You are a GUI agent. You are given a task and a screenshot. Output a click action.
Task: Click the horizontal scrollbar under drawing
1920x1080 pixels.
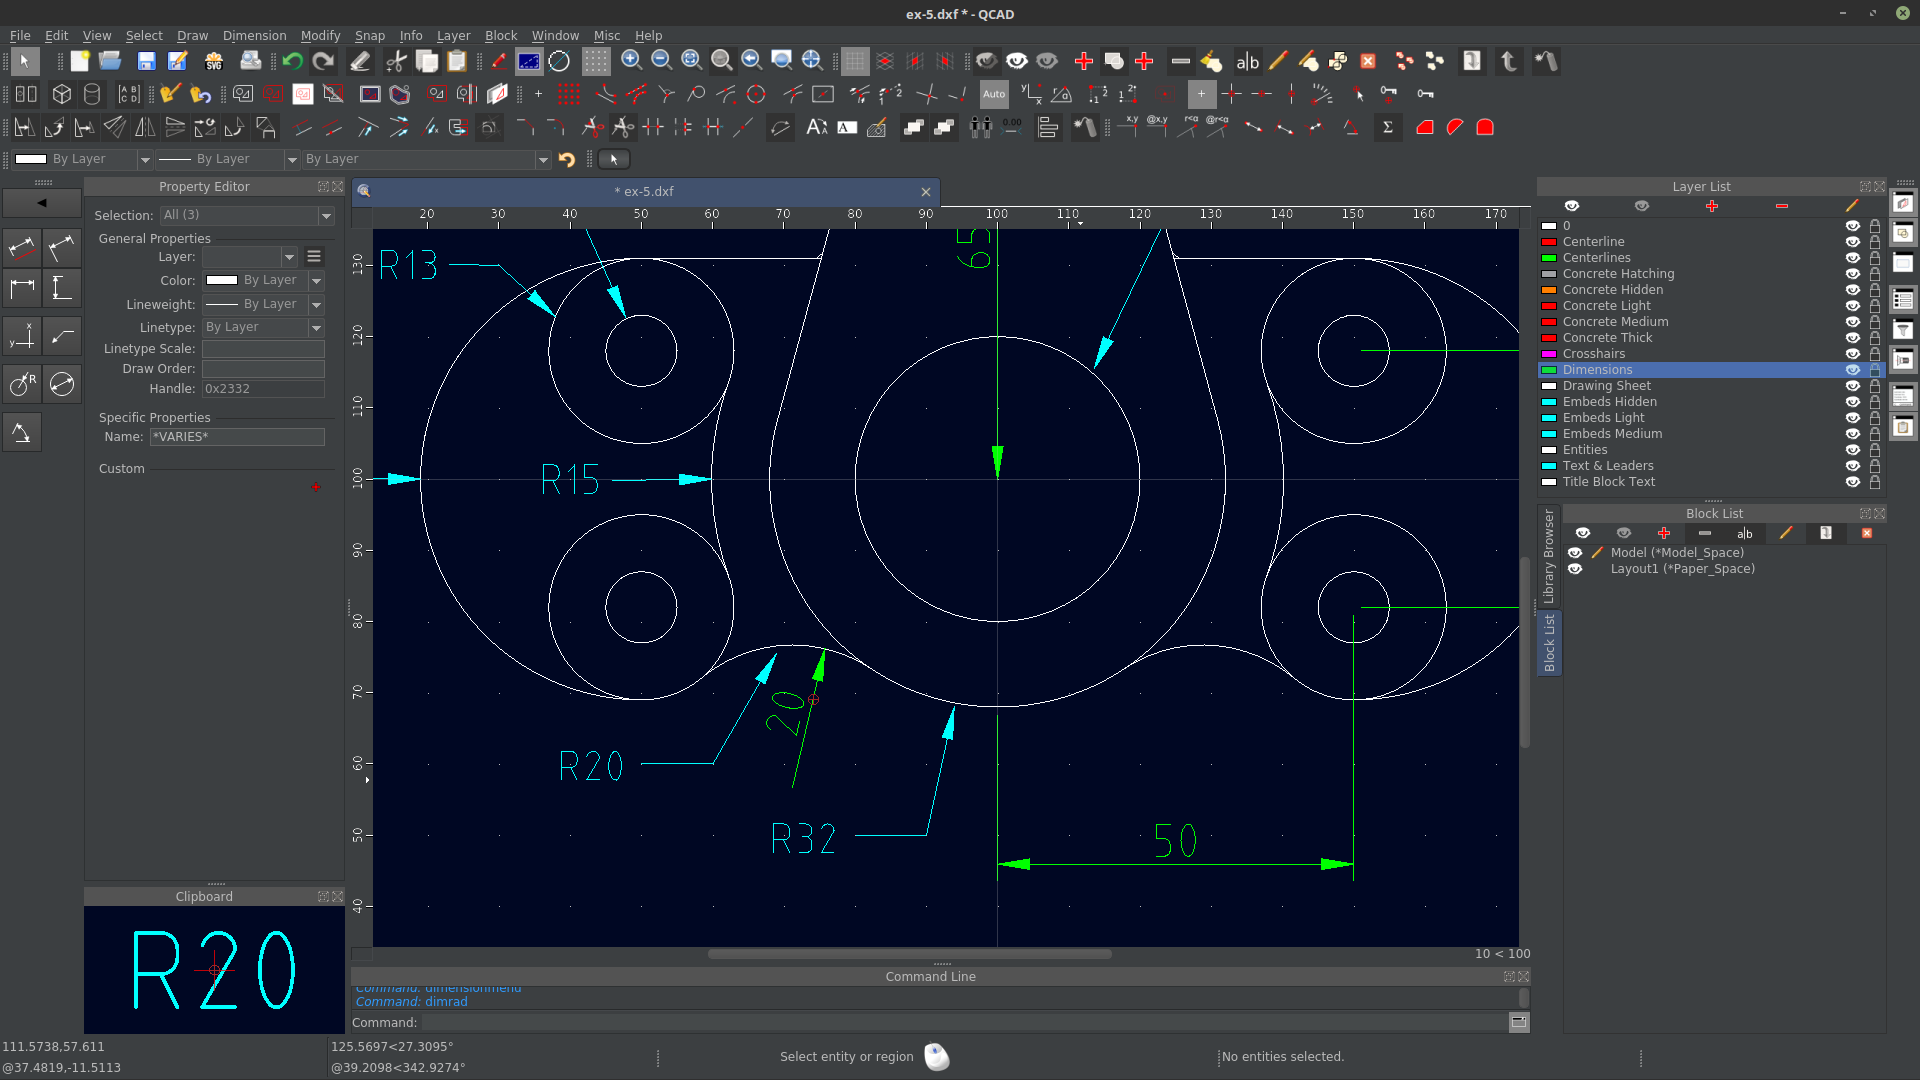pos(909,954)
